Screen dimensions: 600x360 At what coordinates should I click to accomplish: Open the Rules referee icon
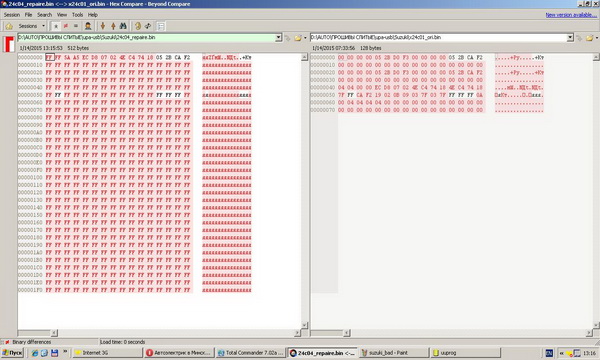(x=88, y=26)
